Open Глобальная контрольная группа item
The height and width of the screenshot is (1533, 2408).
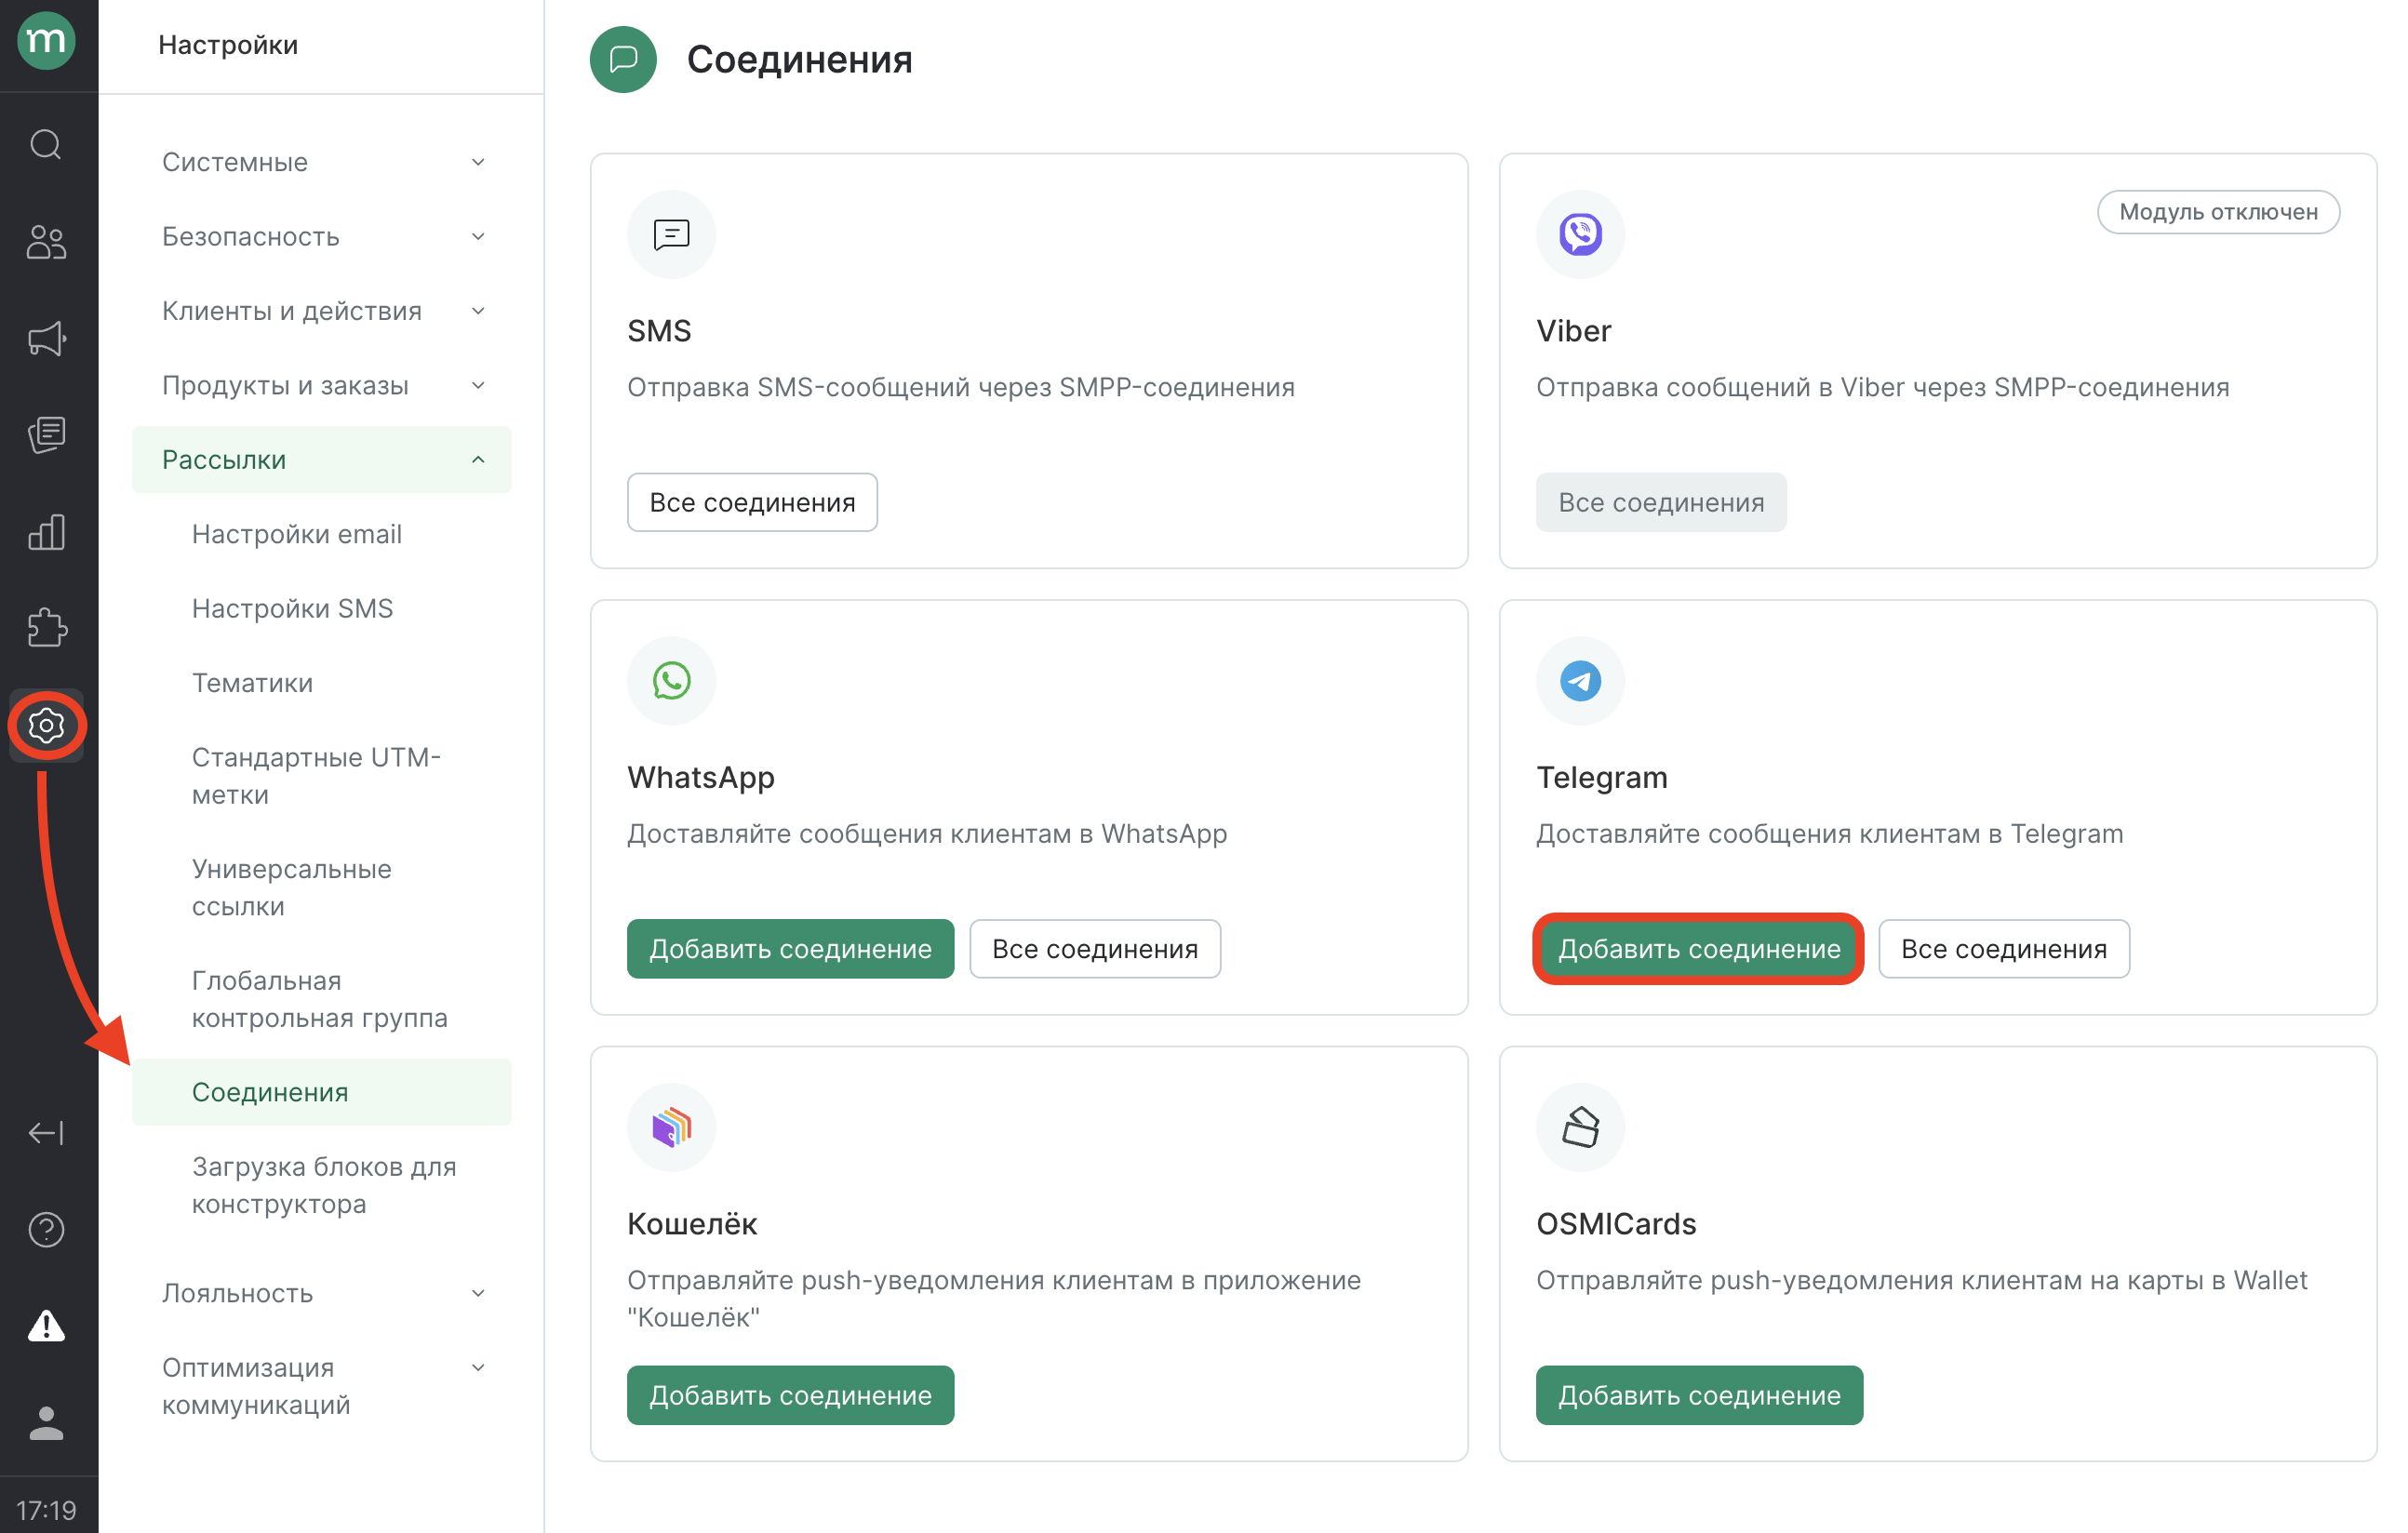click(x=319, y=999)
